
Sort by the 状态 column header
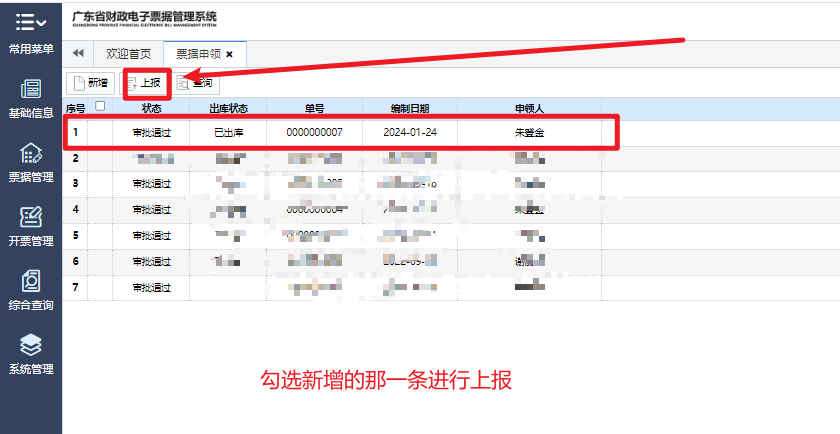[x=151, y=107]
